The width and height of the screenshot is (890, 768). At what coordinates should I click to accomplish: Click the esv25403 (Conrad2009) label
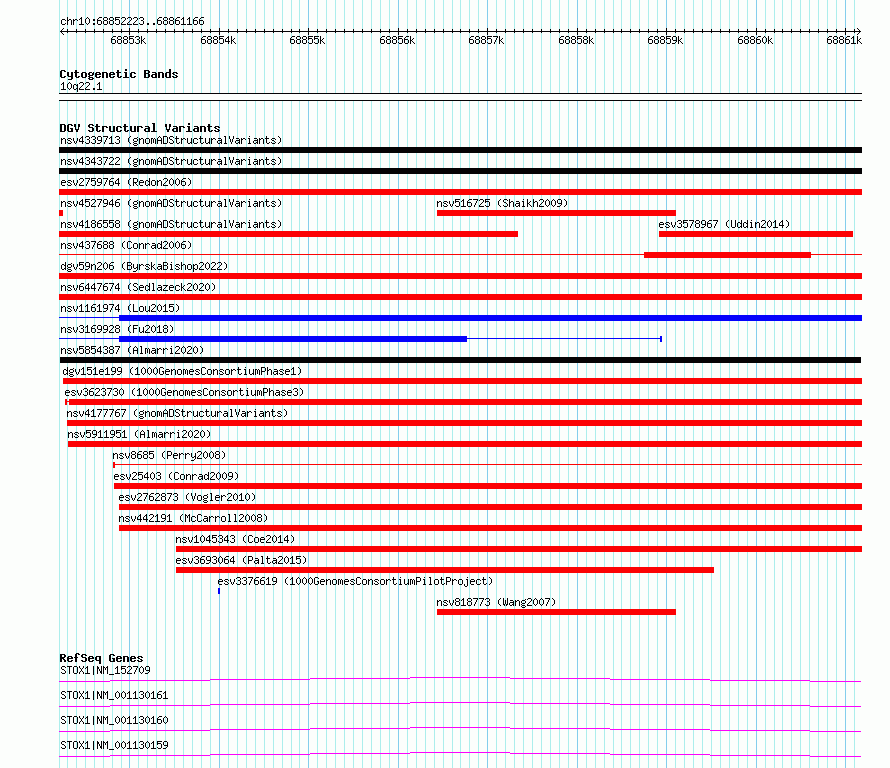[x=176, y=476]
